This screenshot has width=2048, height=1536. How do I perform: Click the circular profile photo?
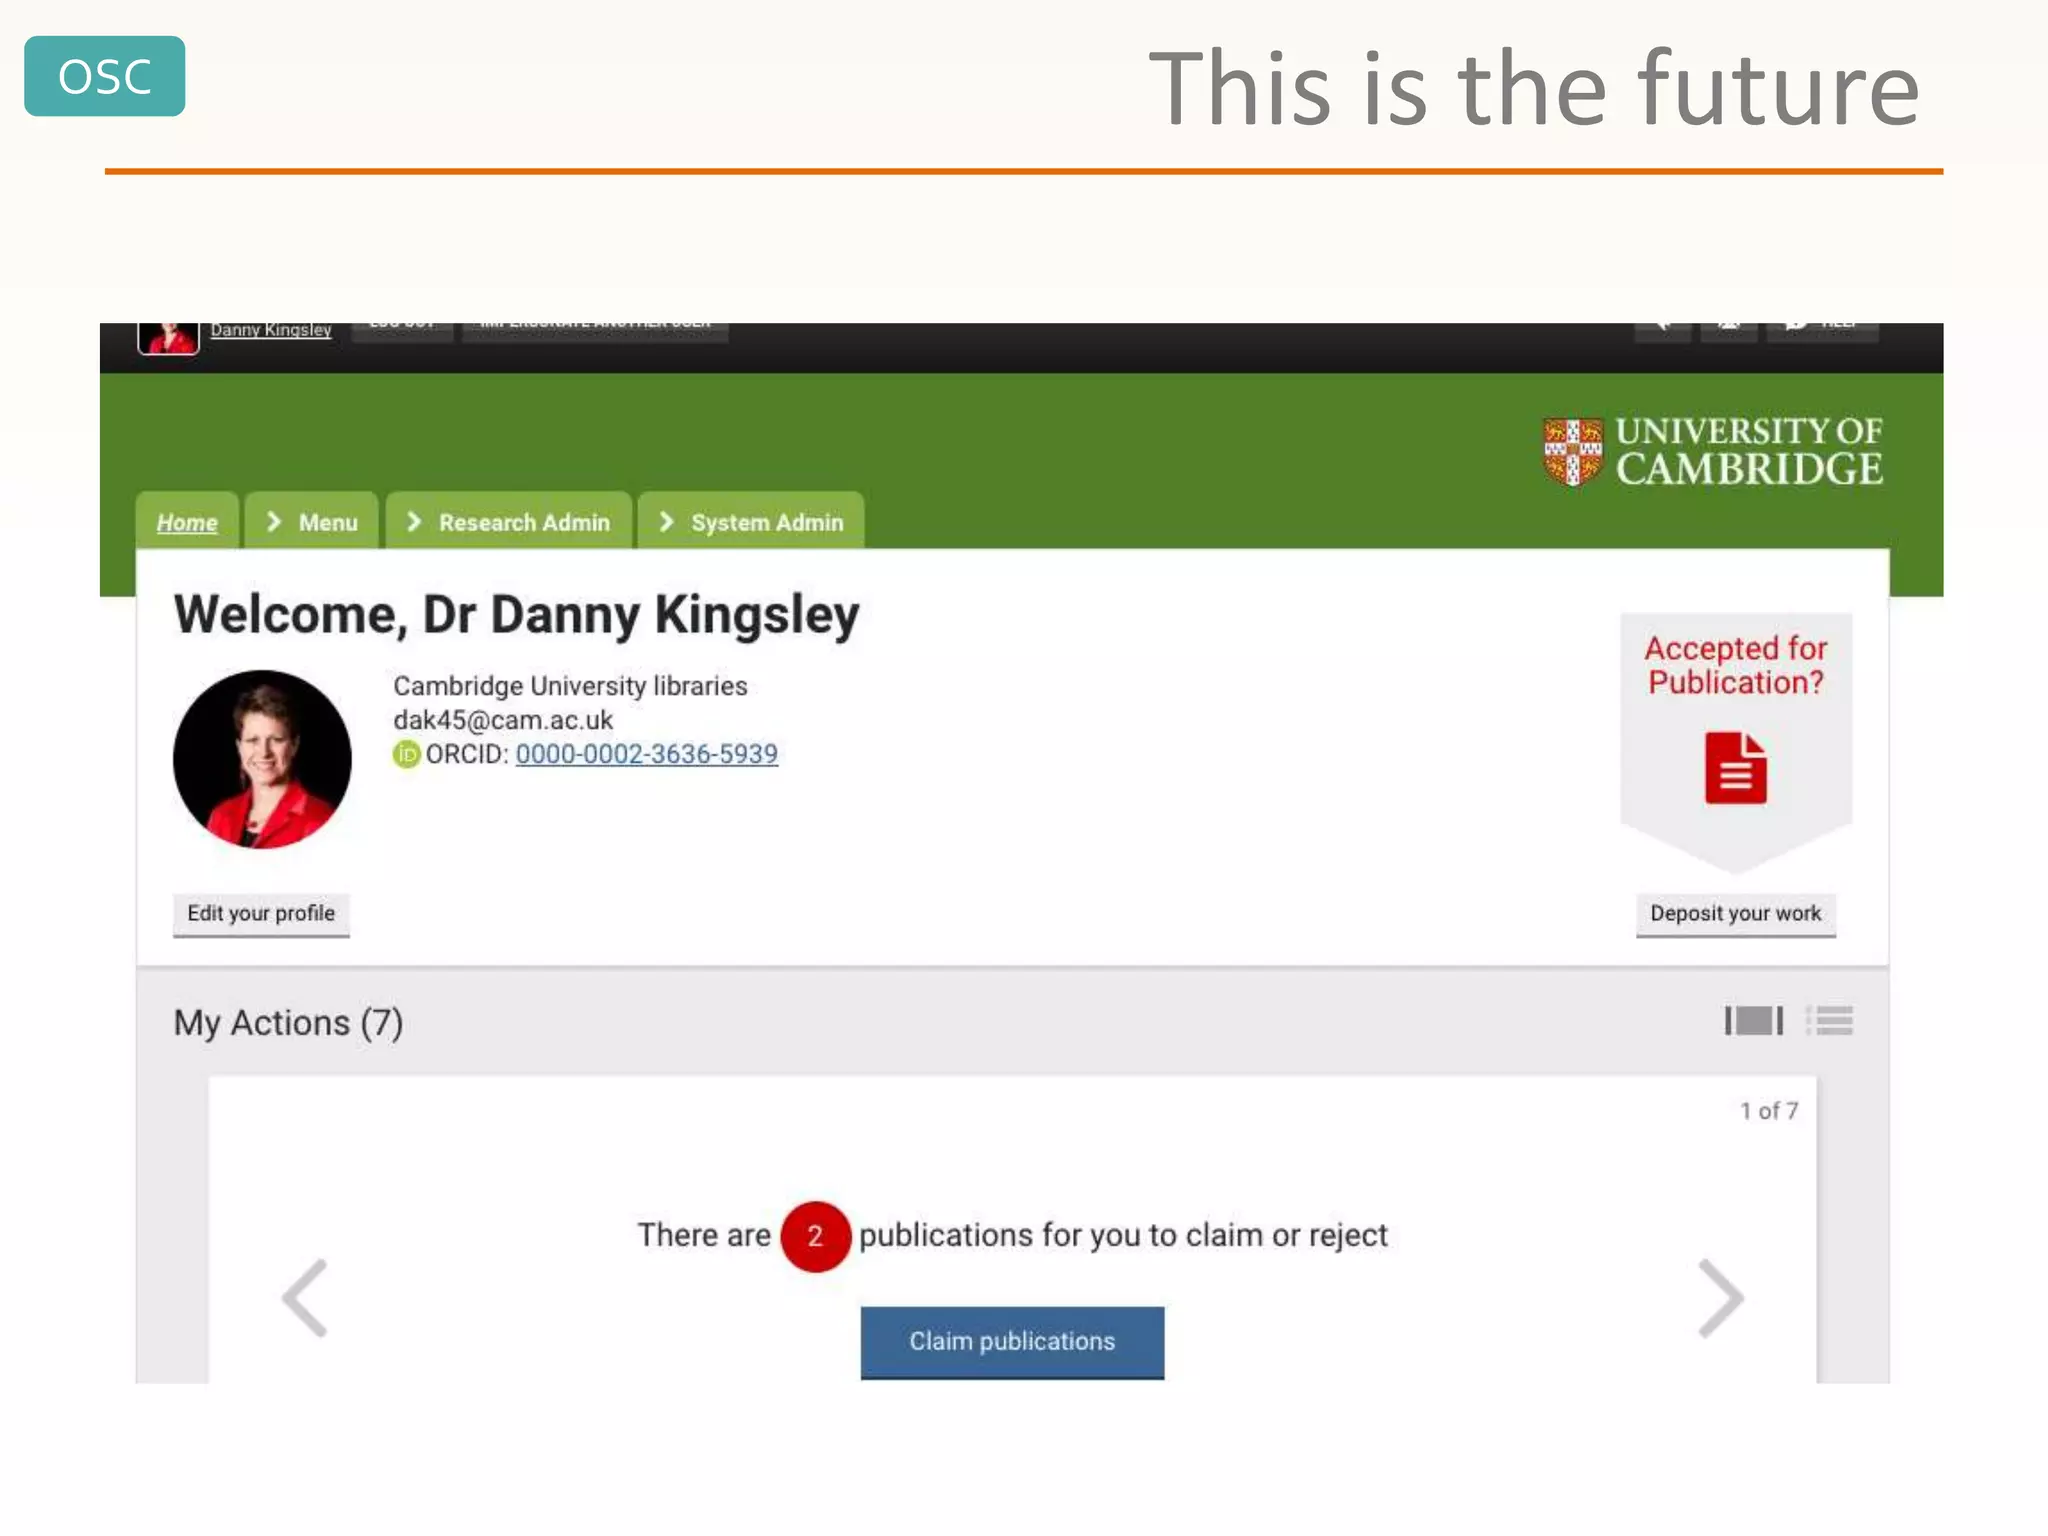(x=262, y=759)
